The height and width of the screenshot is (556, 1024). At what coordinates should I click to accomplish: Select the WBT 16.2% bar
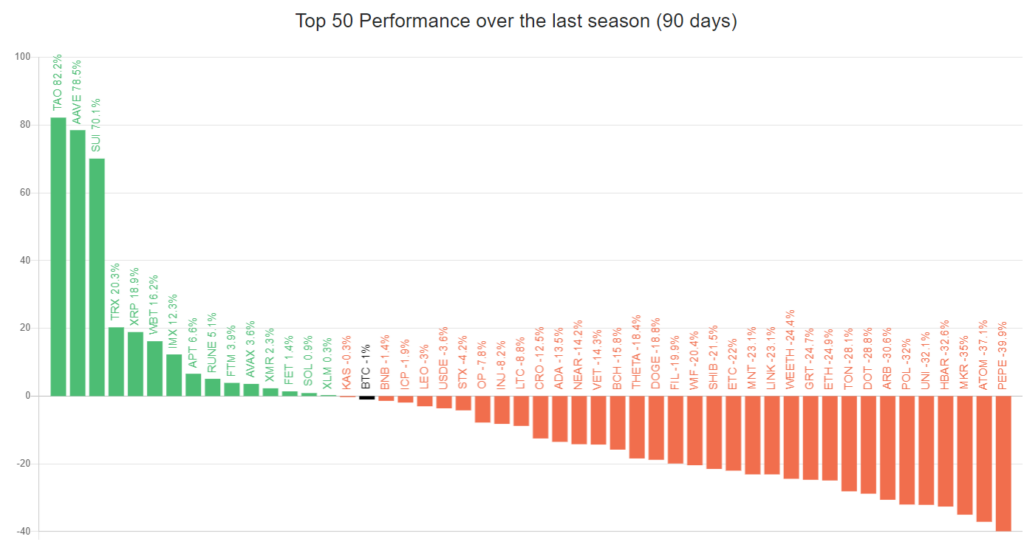(155, 368)
